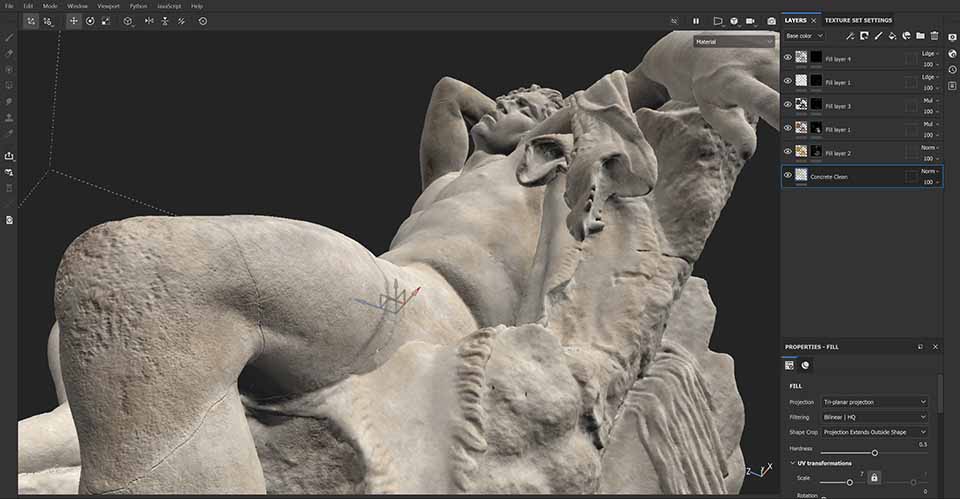Select the Move translate gizmo tool

pos(73,21)
